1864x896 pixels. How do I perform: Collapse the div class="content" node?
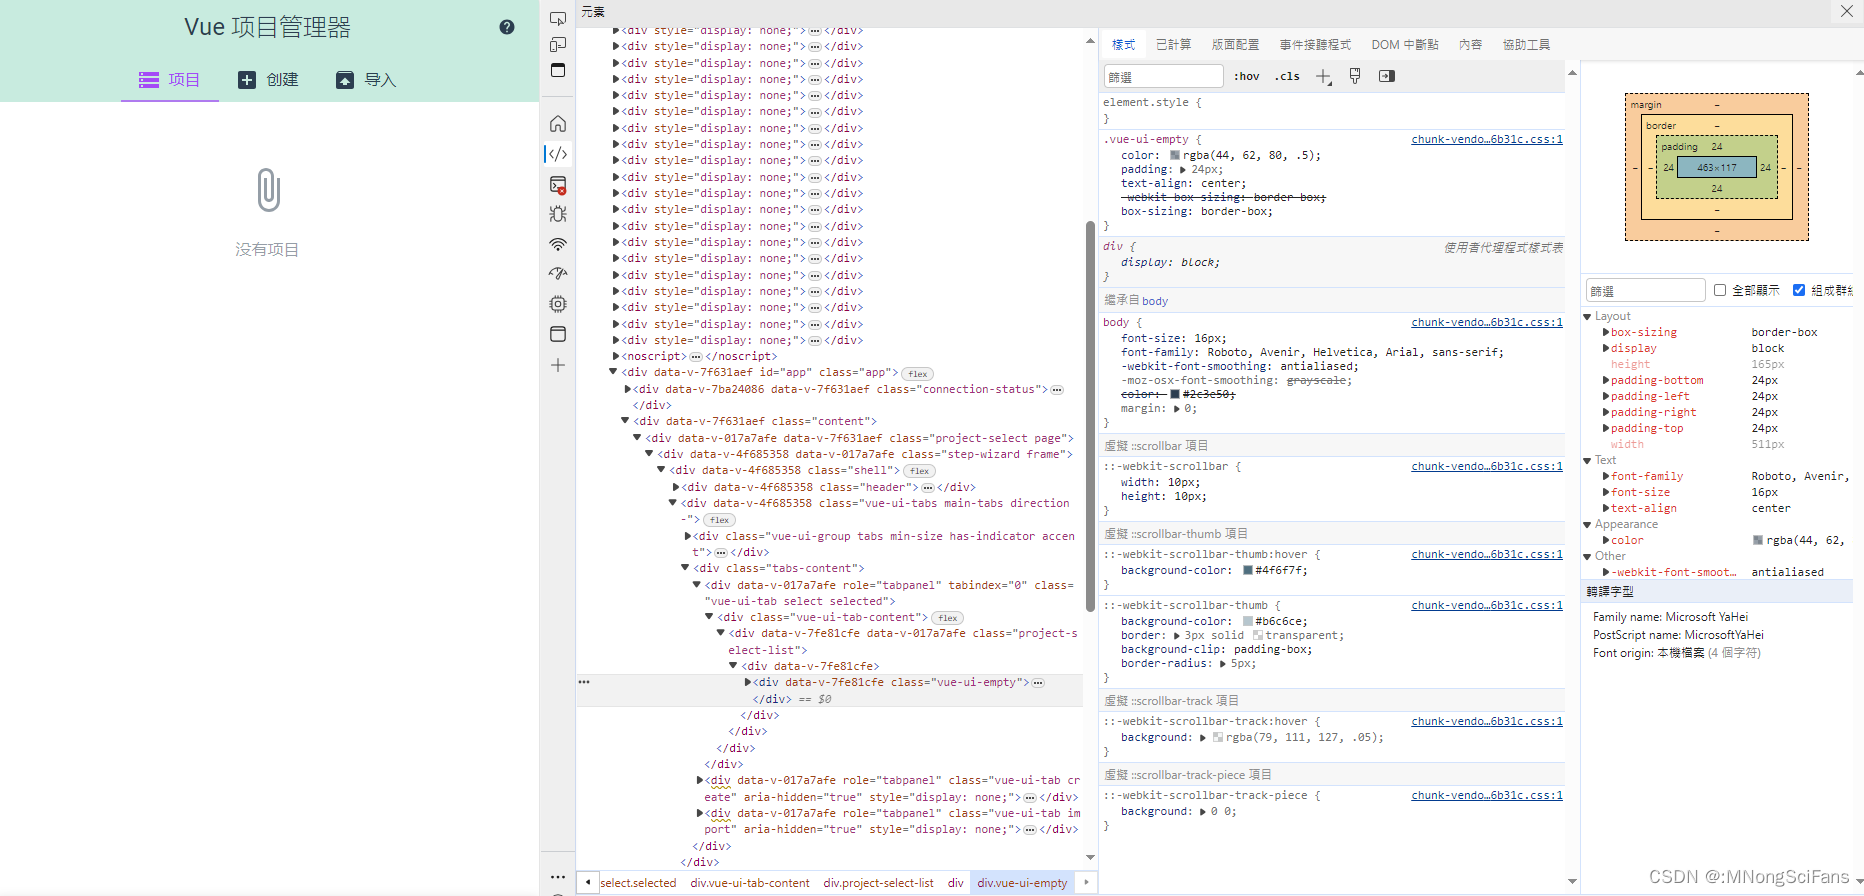click(626, 421)
